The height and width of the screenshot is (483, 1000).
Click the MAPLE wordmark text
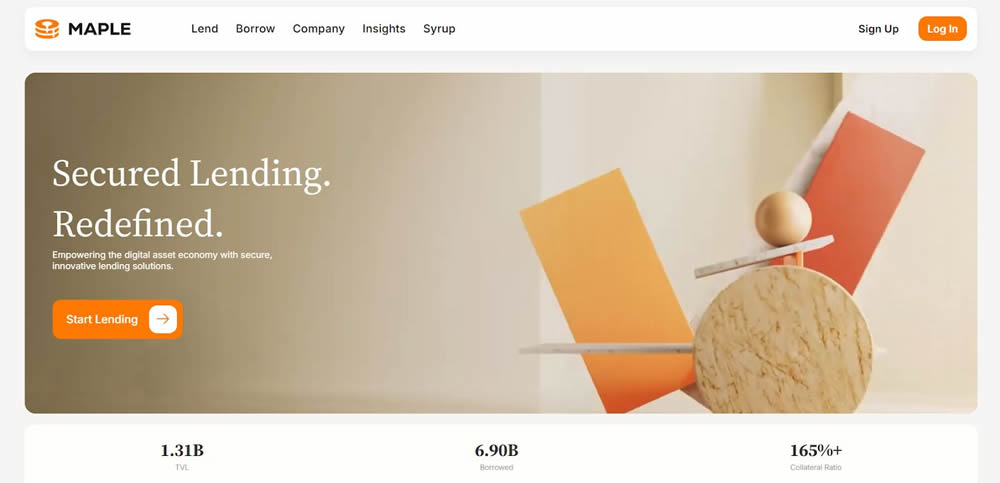point(99,29)
